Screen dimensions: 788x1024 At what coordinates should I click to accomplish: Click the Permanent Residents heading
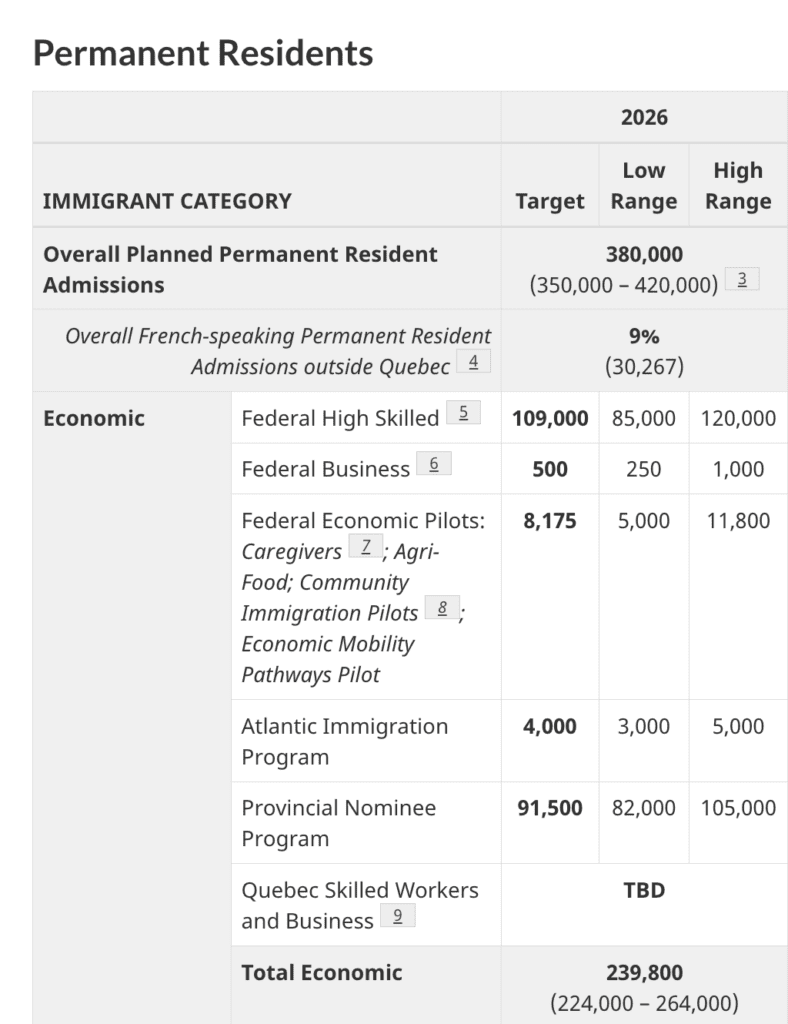(203, 53)
